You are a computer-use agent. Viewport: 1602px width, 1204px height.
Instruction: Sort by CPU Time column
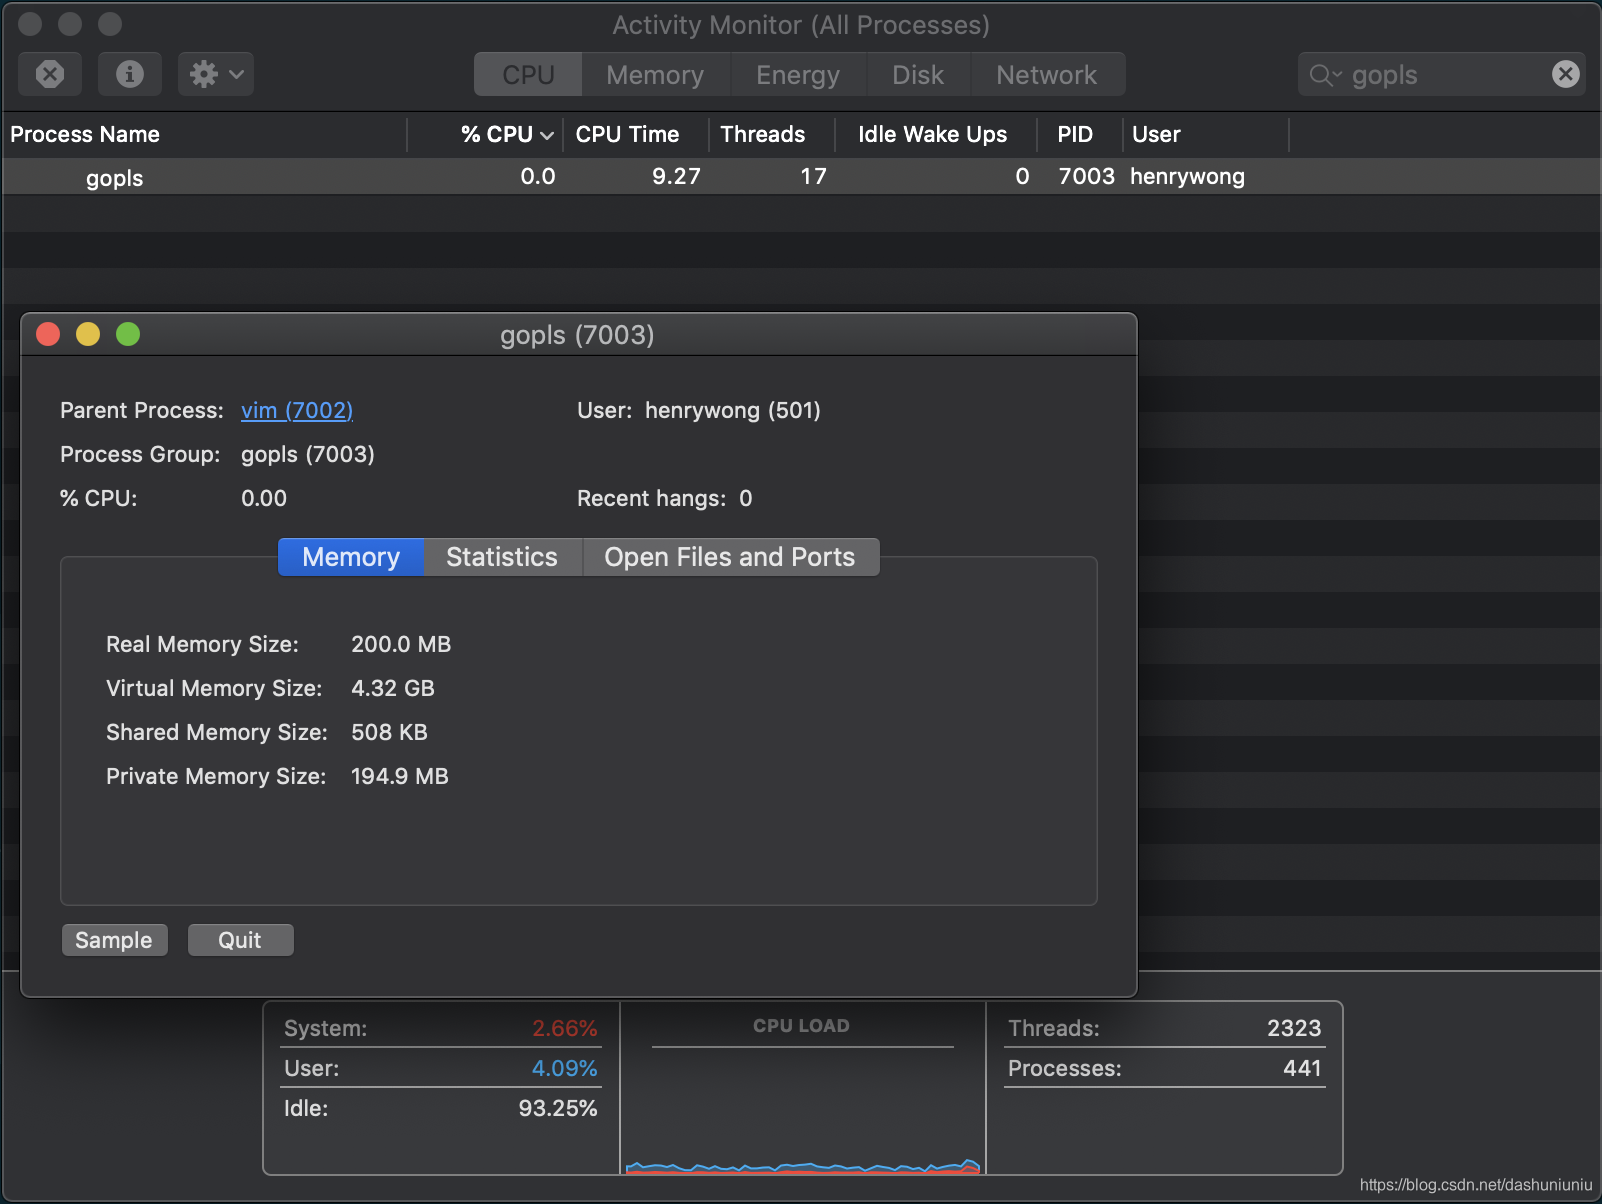coord(636,134)
